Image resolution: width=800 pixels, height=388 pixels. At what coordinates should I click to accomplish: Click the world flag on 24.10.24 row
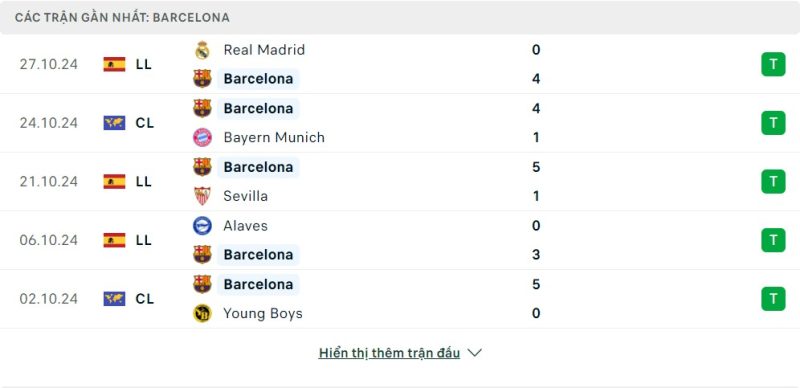114,123
